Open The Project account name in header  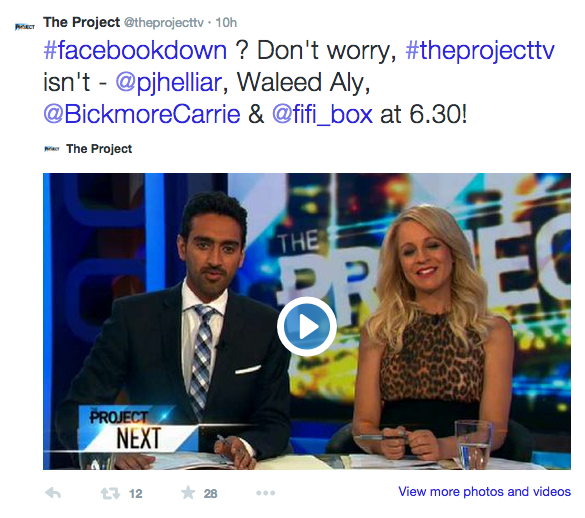point(81,22)
